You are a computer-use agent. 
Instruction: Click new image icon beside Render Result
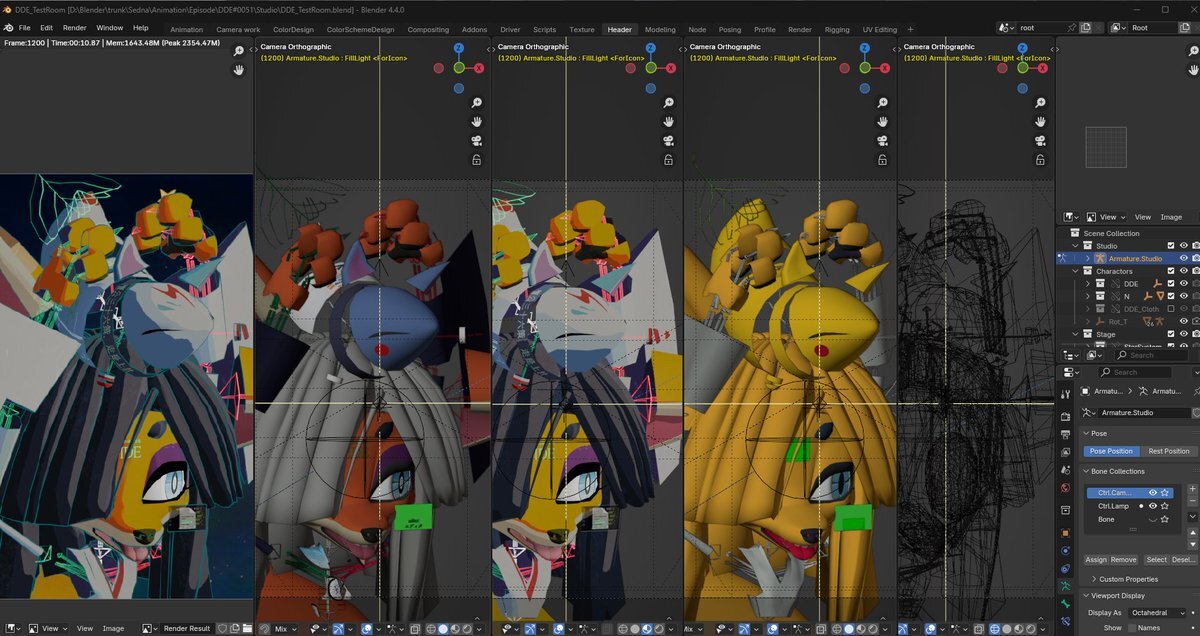235,628
